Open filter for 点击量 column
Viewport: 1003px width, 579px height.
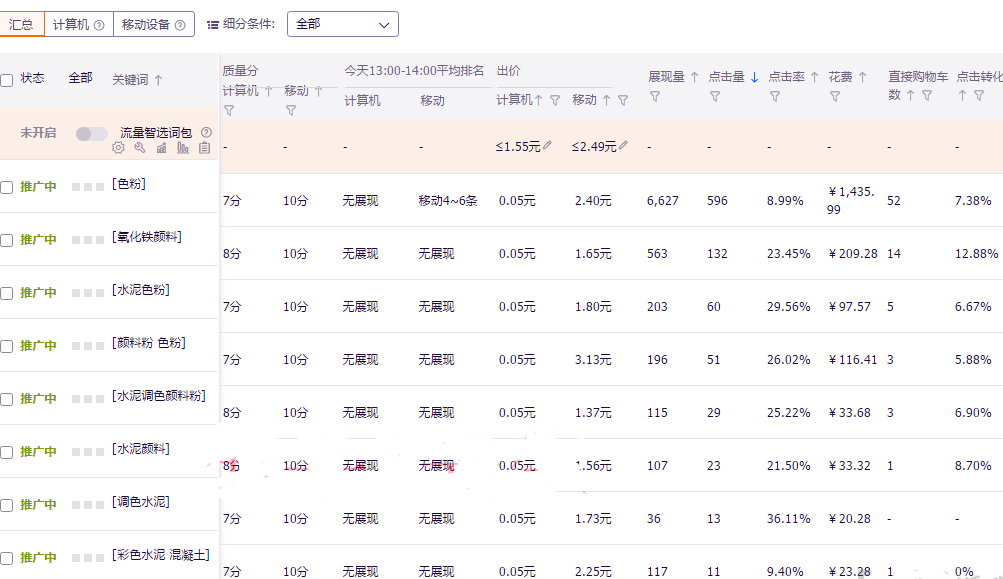pos(715,97)
